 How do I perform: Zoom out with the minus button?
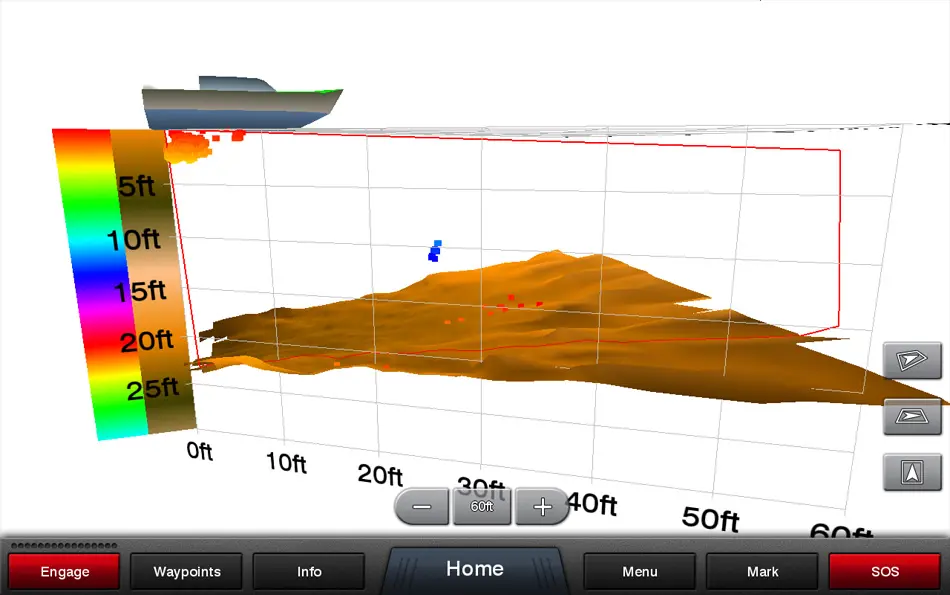[x=423, y=507]
